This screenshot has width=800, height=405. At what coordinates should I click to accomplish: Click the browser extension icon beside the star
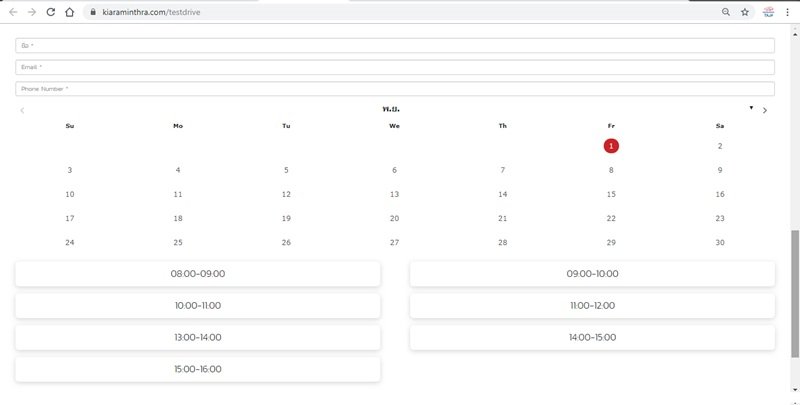click(769, 12)
